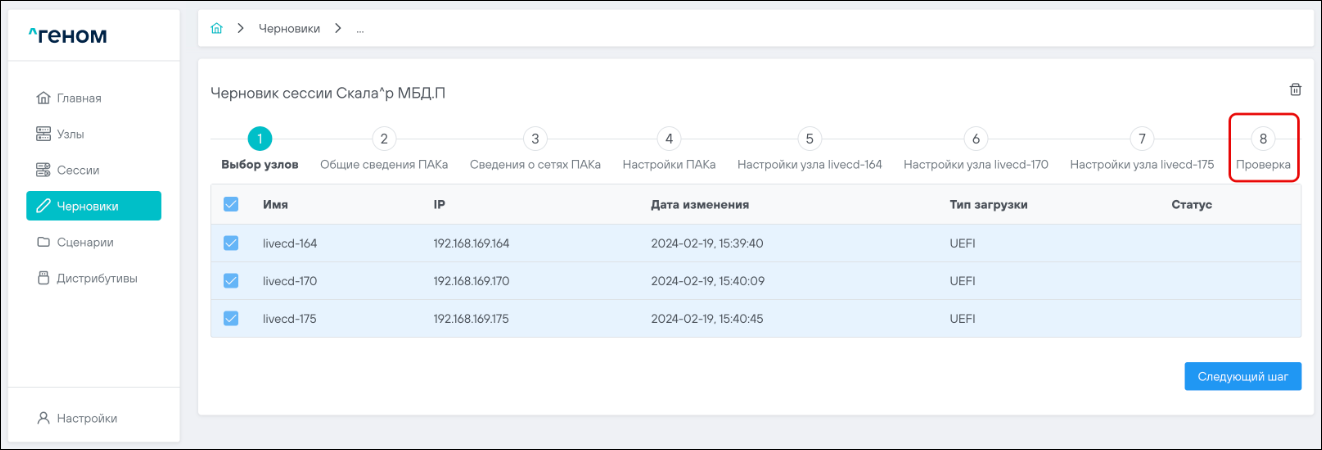Uncheck the livecd-164 row checkbox
This screenshot has height=450, width=1322.
click(x=231, y=243)
